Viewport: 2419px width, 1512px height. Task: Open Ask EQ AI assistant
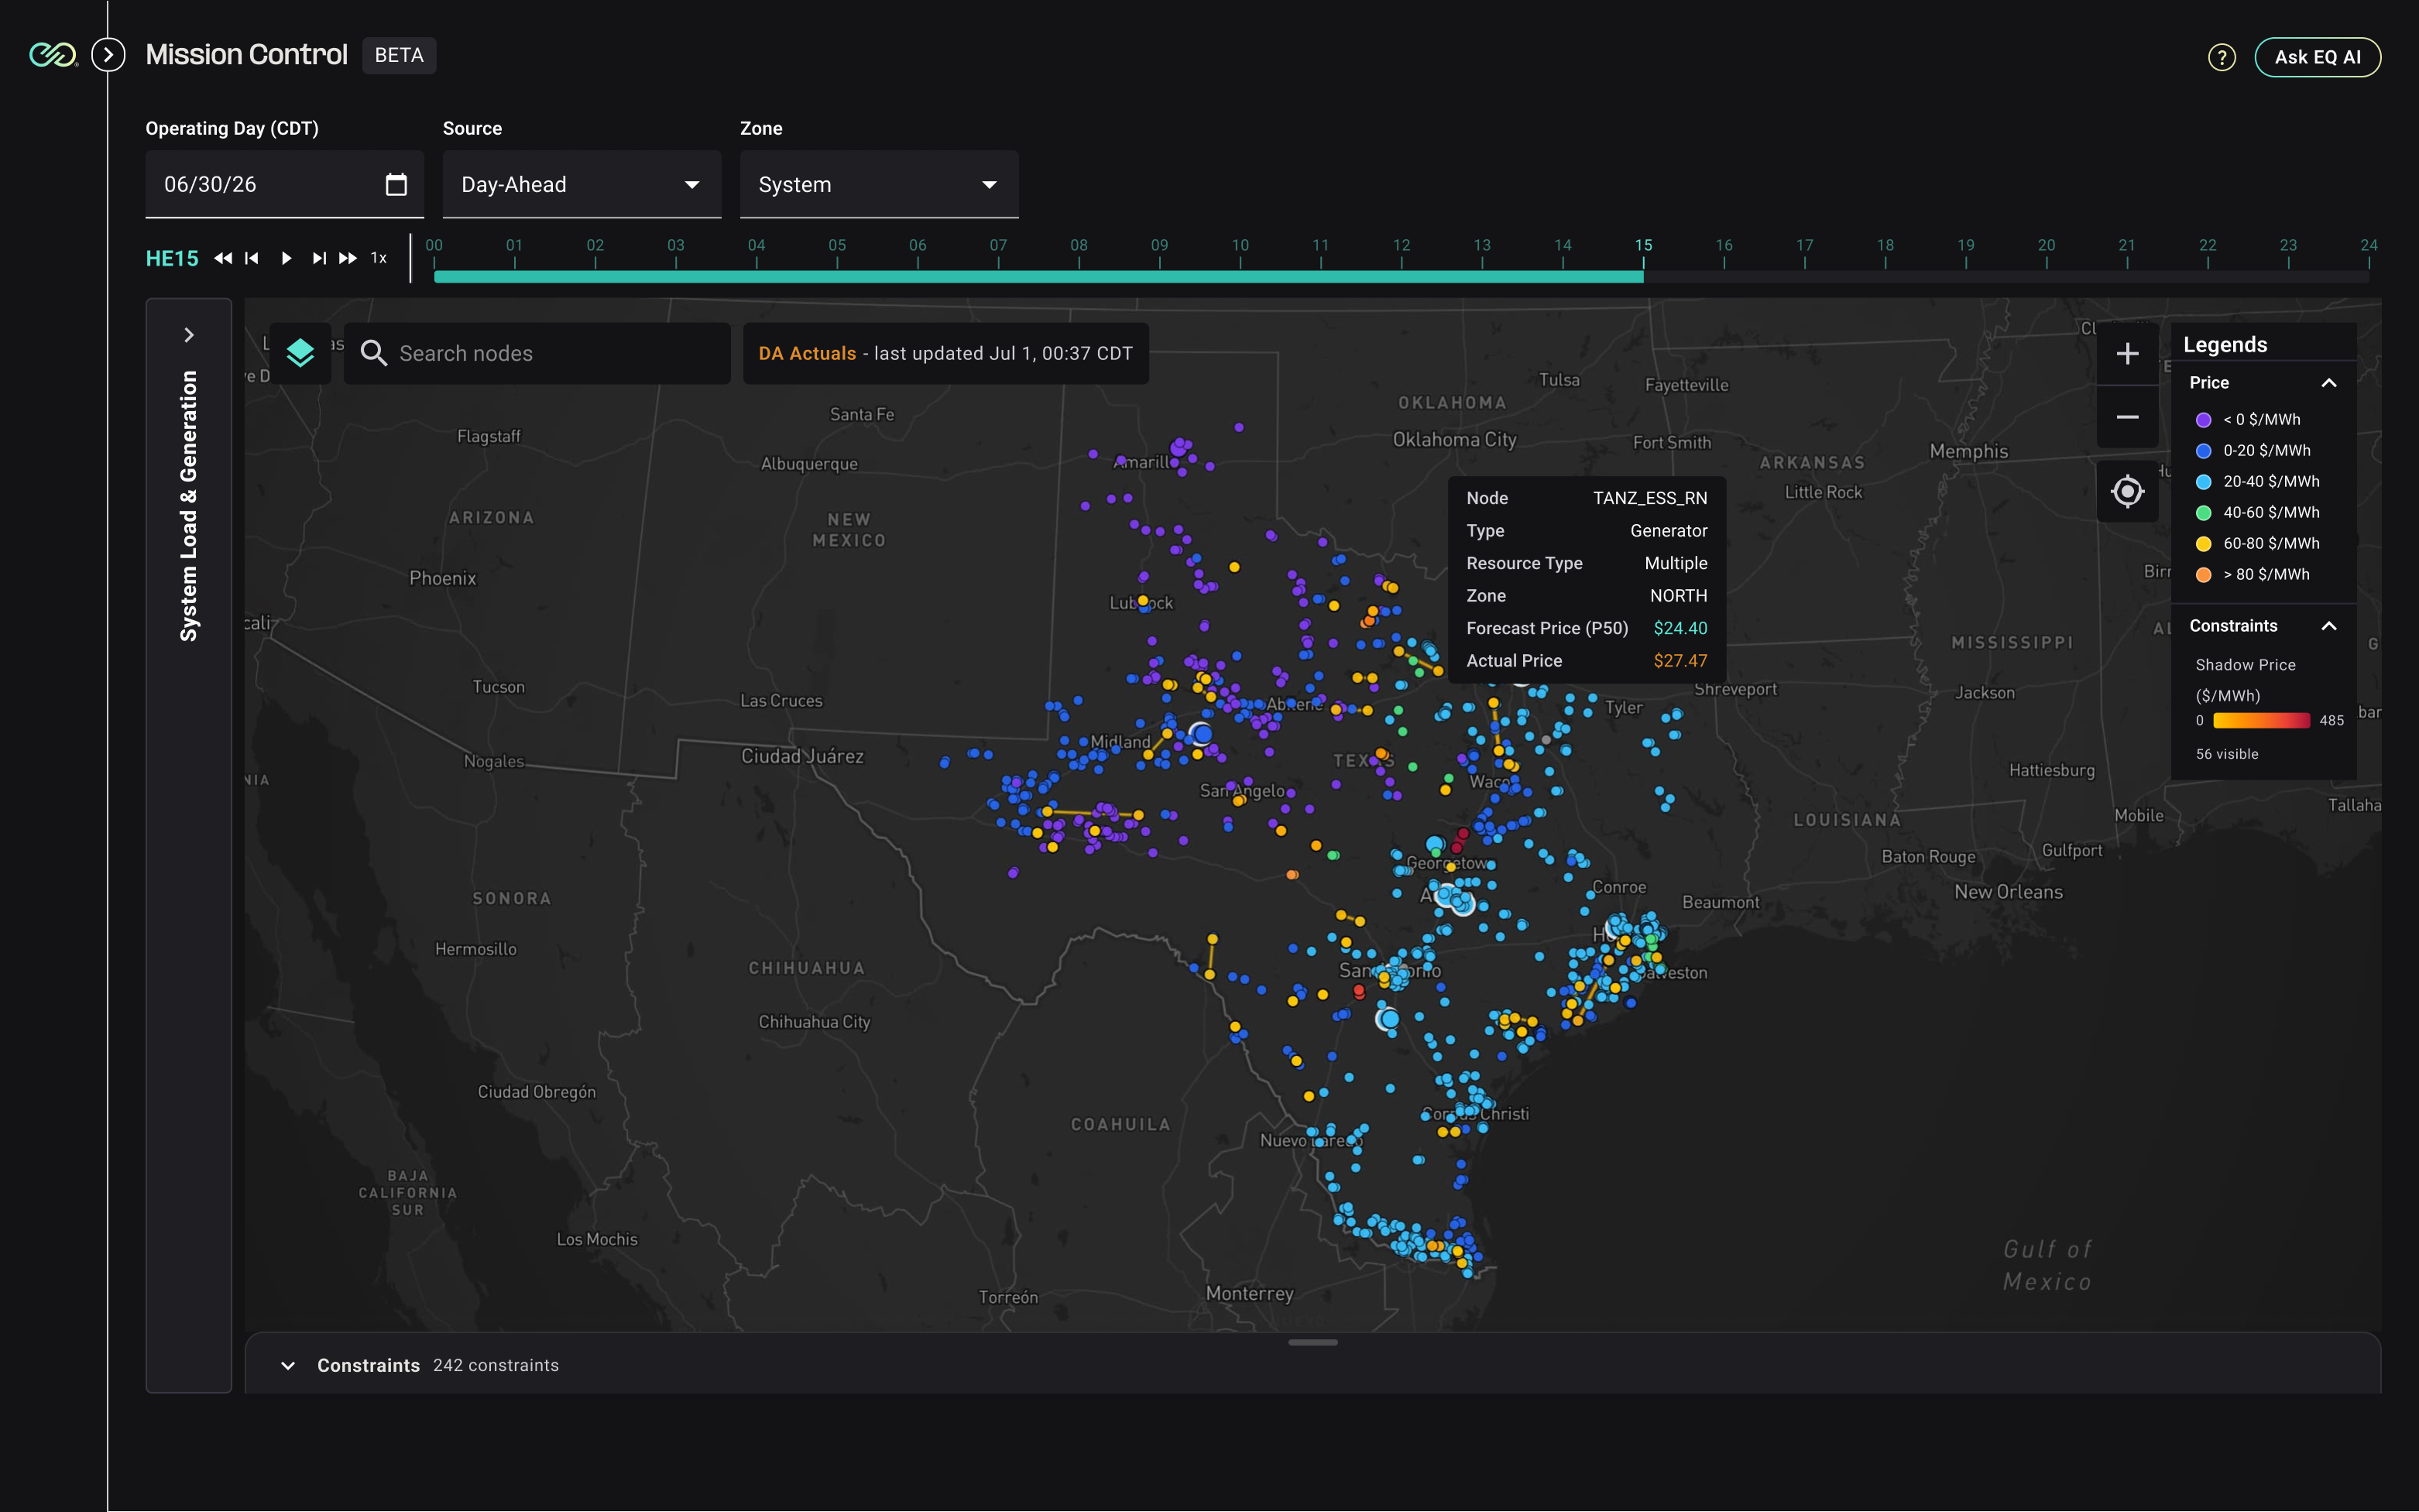[x=2317, y=57]
